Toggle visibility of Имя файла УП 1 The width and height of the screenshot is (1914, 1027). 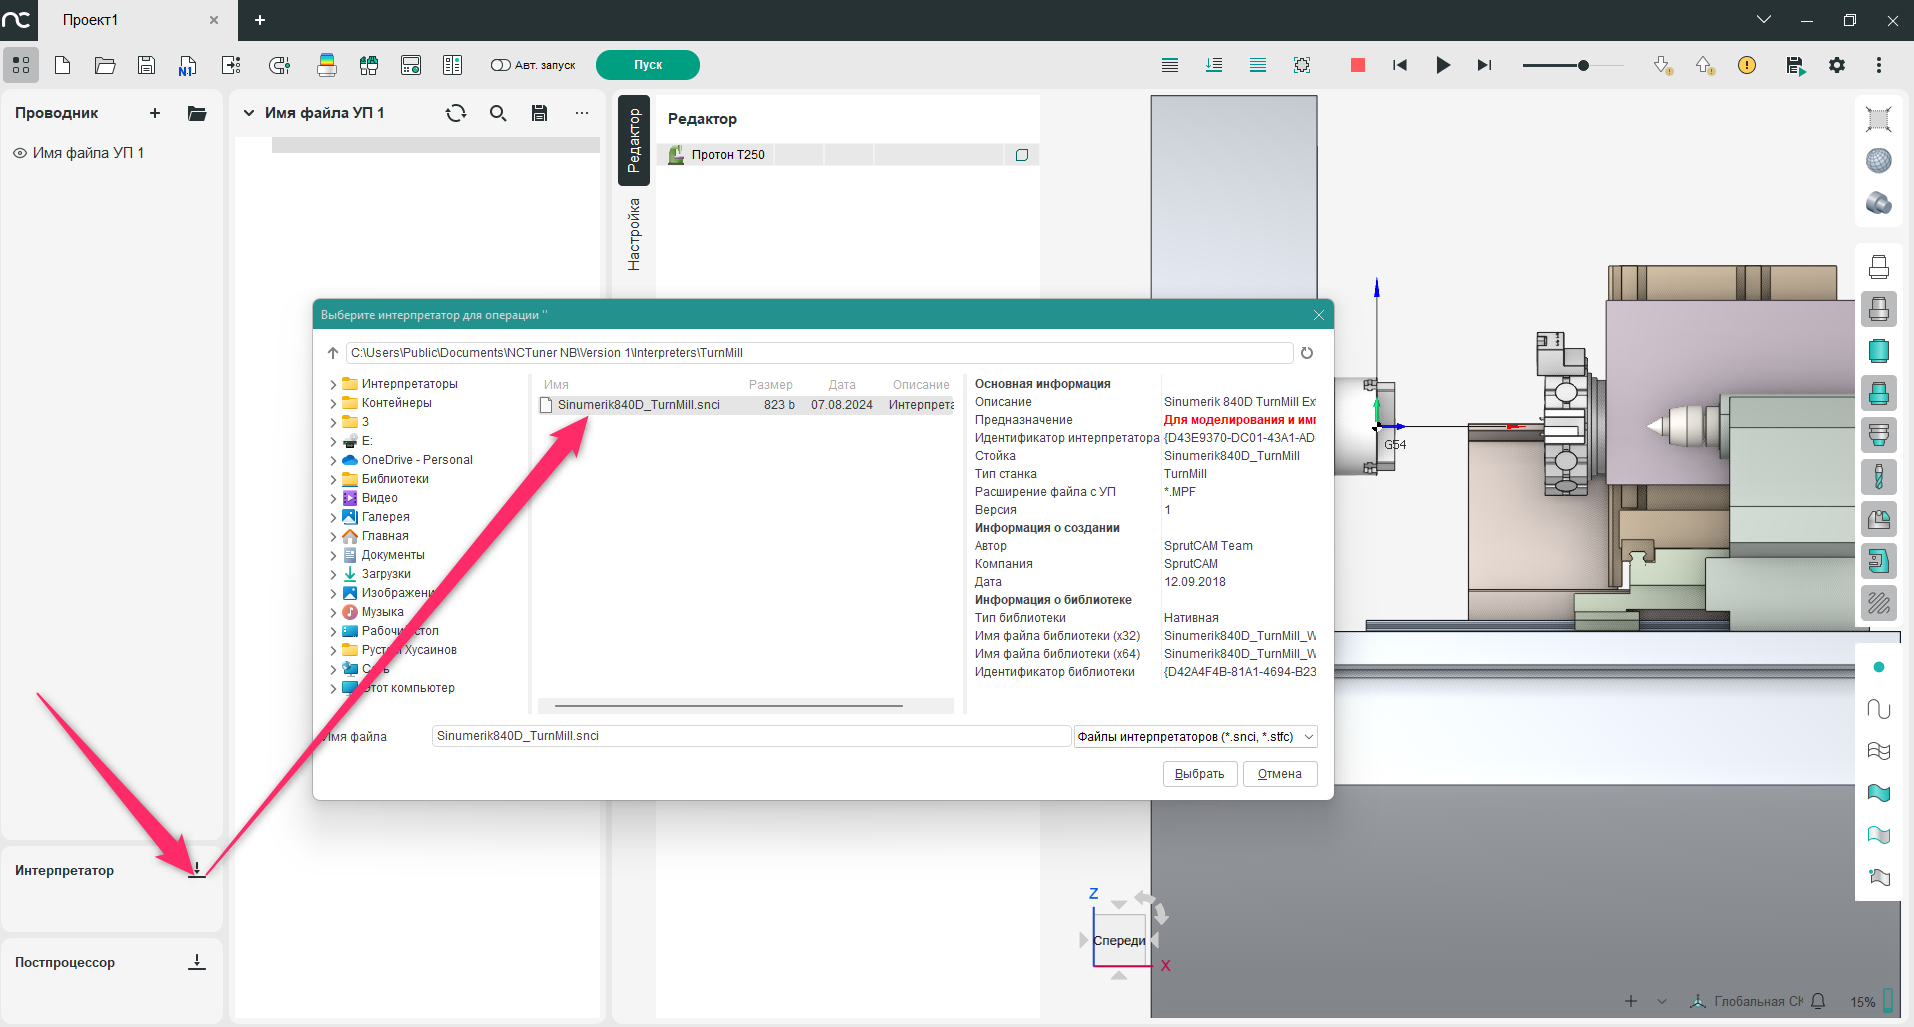[20, 153]
